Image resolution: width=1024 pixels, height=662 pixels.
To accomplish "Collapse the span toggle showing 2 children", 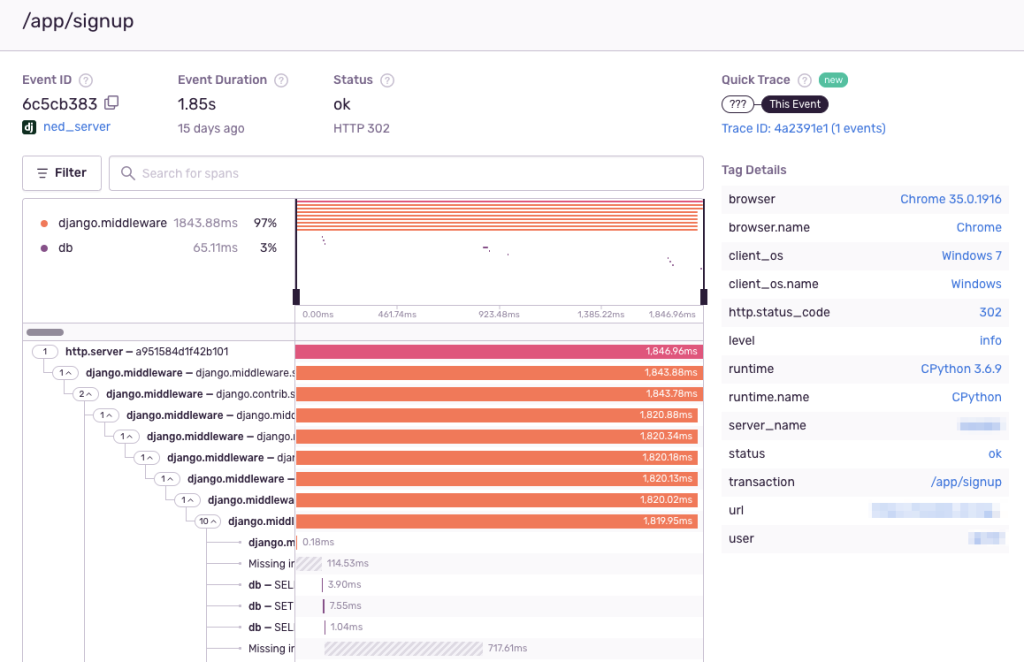I will [86, 394].
